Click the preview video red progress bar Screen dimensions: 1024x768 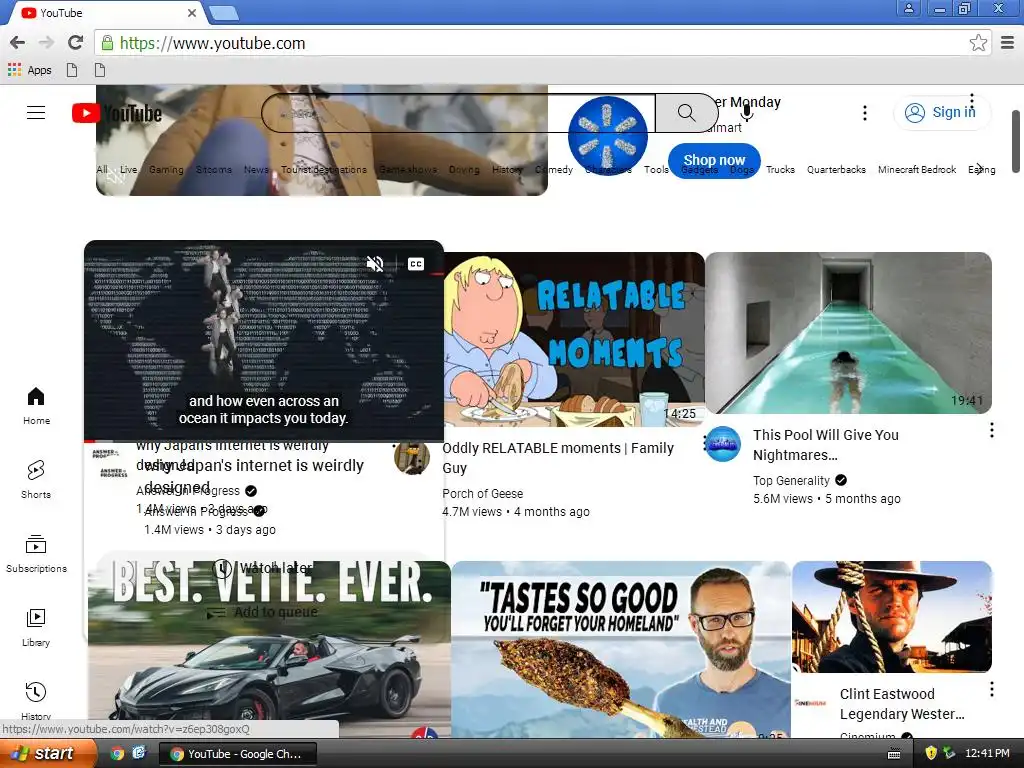pos(264,441)
